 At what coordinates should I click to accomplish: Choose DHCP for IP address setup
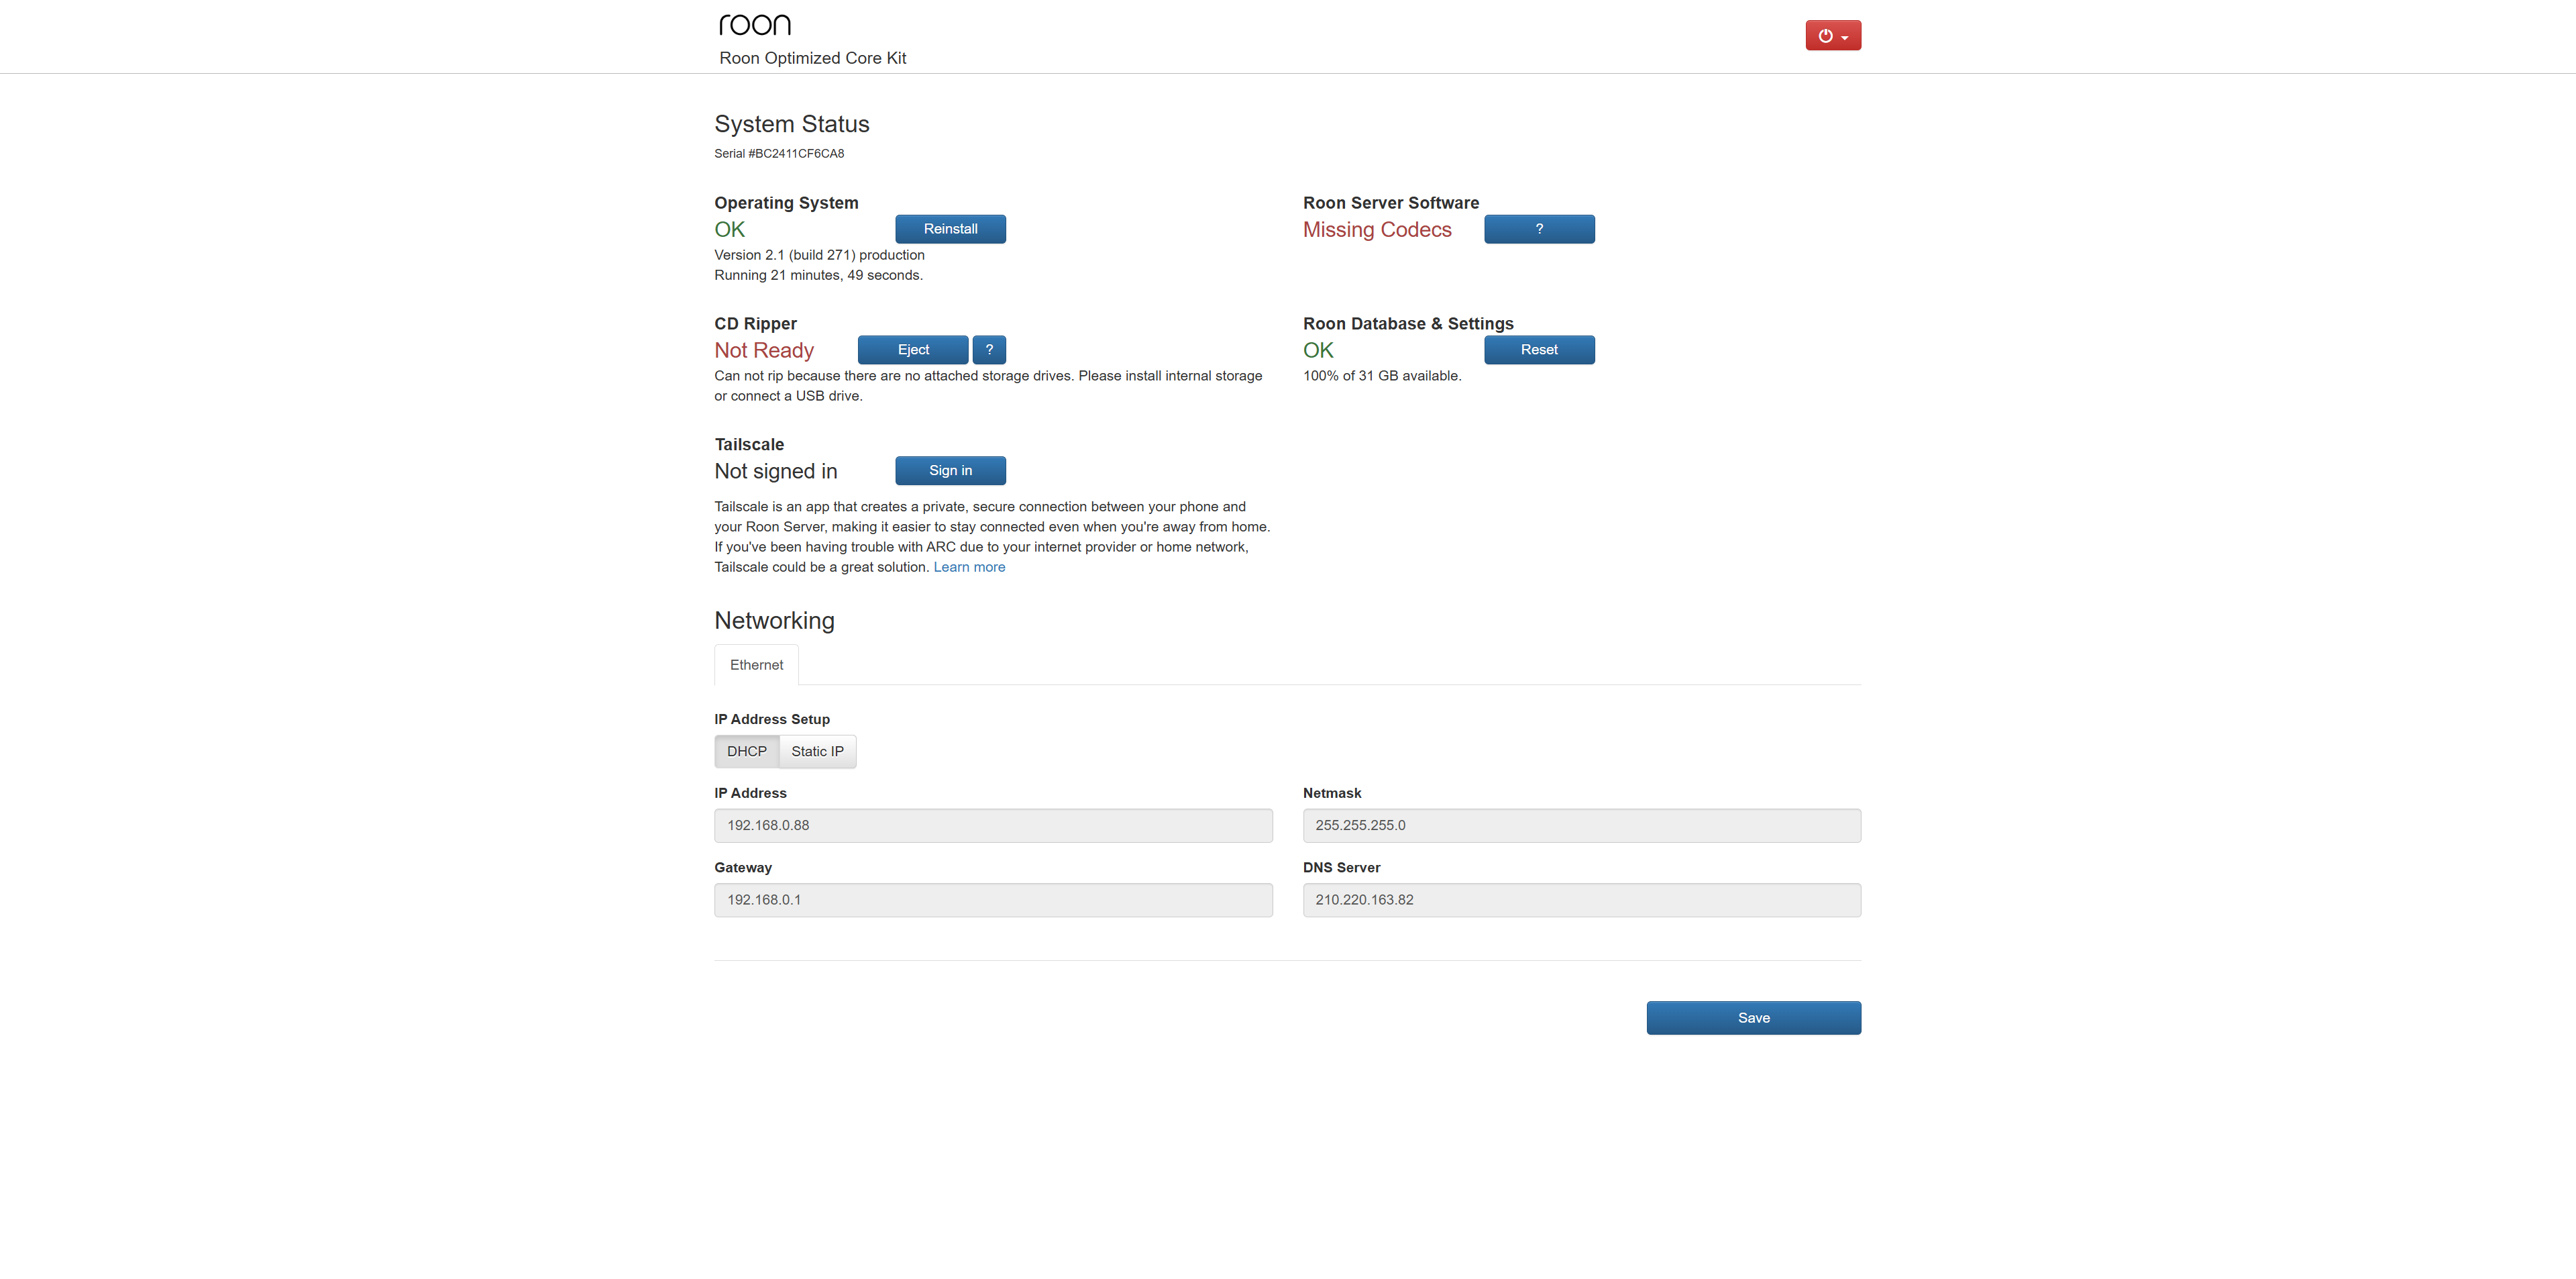tap(746, 752)
